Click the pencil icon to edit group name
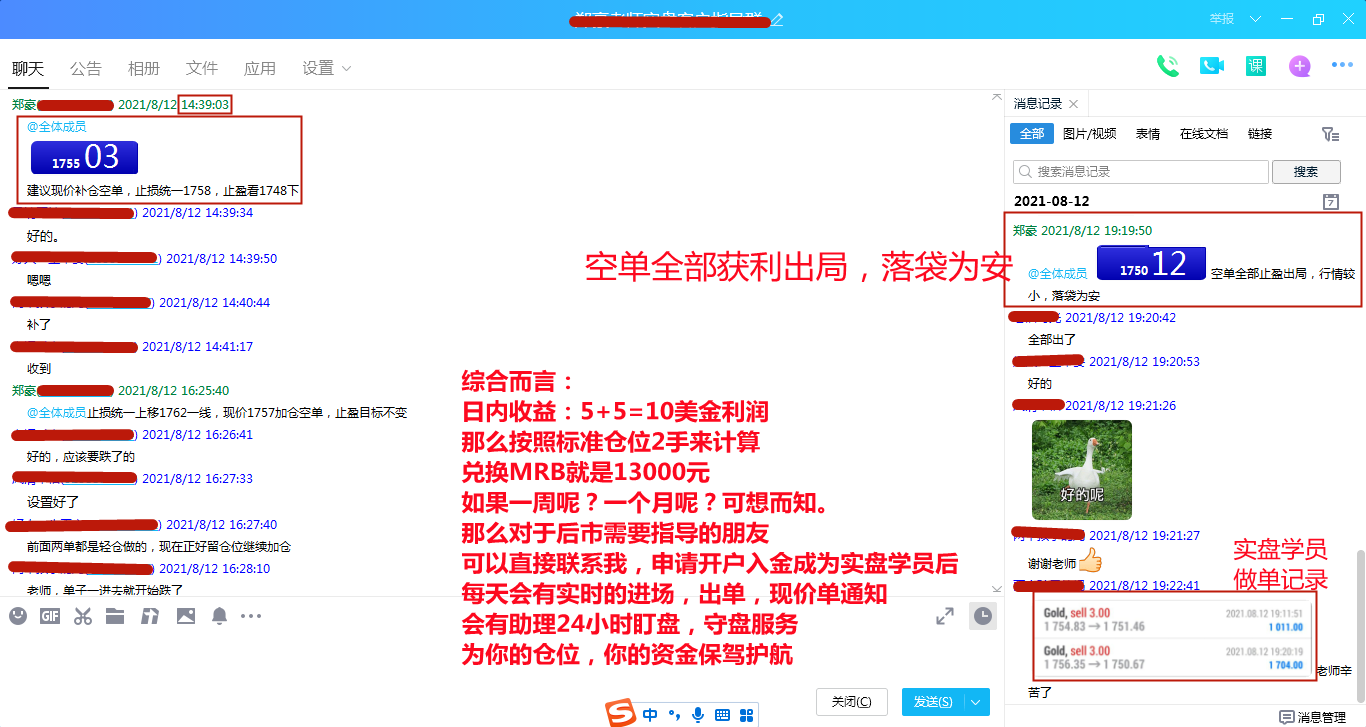Image resolution: width=1366 pixels, height=727 pixels. [777, 19]
